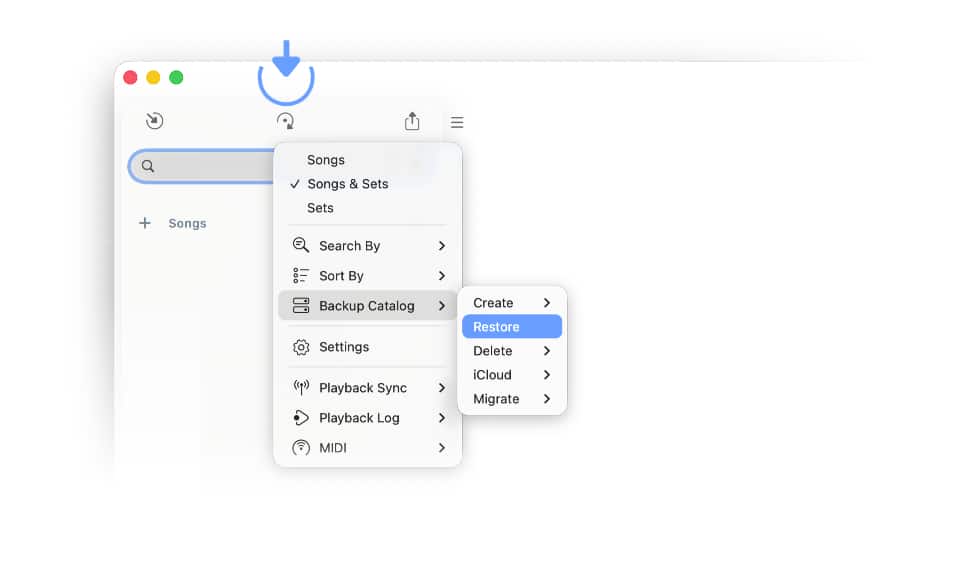
Task: Open the share icon in toolbar
Action: [x=412, y=121]
